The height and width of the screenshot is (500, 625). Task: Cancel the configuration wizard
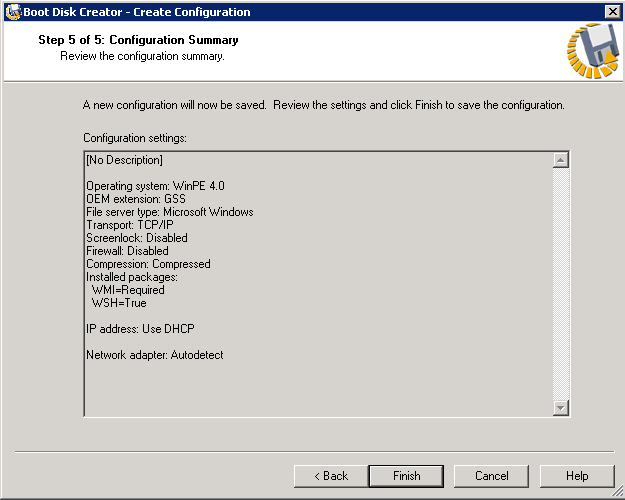491,476
